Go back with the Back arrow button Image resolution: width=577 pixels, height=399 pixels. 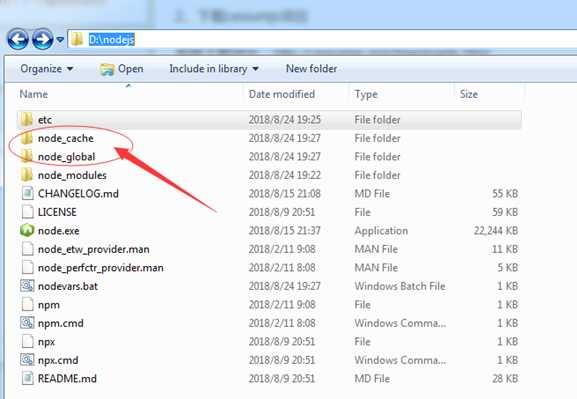click(x=18, y=39)
